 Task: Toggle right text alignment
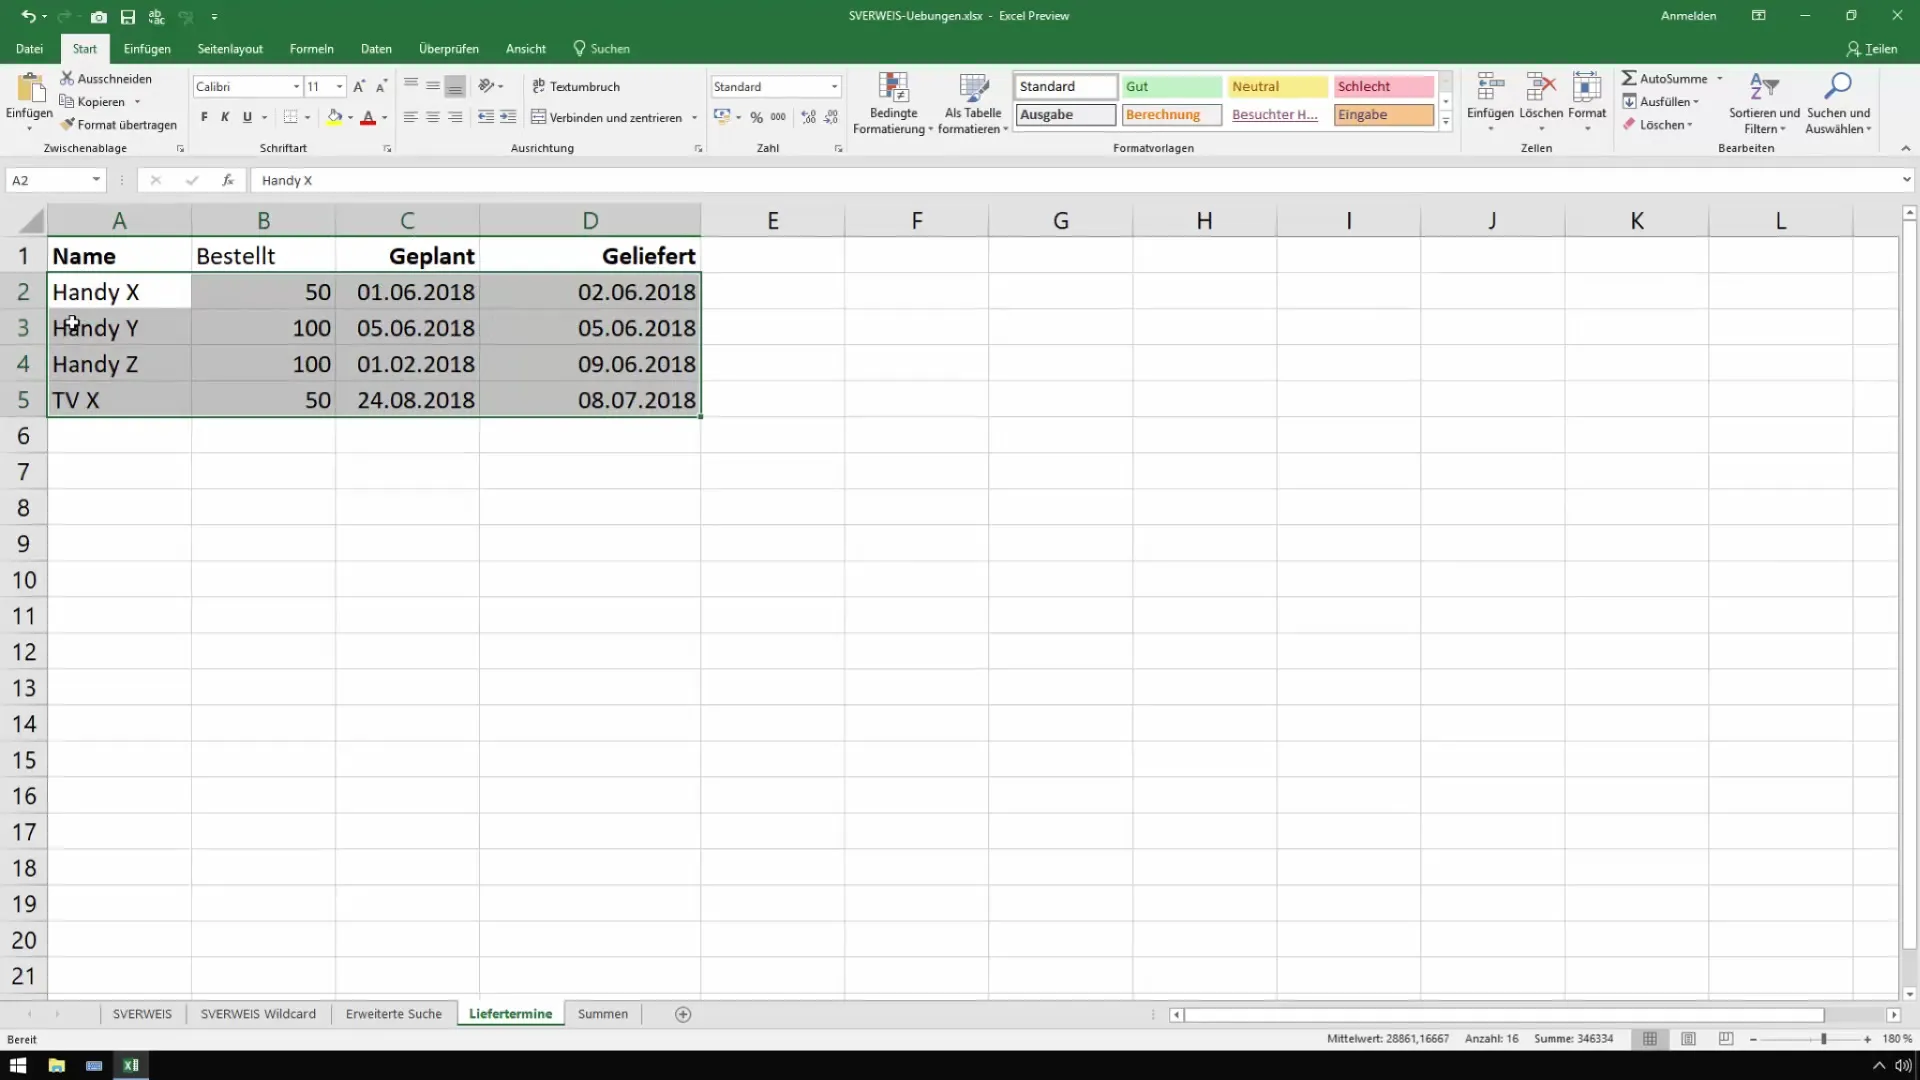(x=455, y=117)
